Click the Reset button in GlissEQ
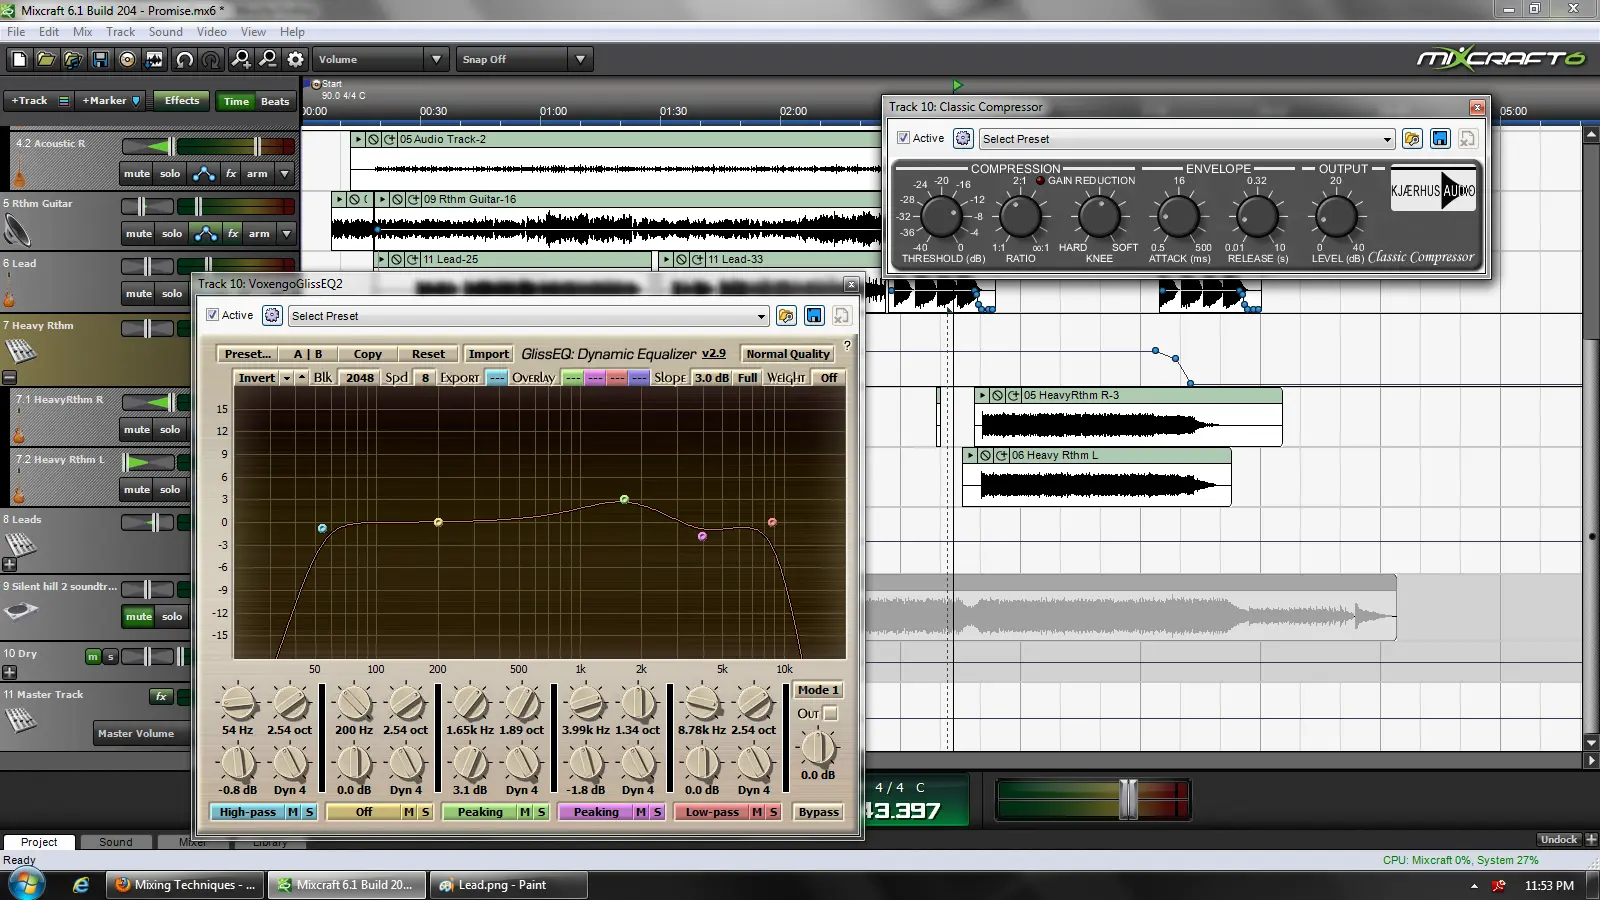The height and width of the screenshot is (900, 1600). pos(428,354)
